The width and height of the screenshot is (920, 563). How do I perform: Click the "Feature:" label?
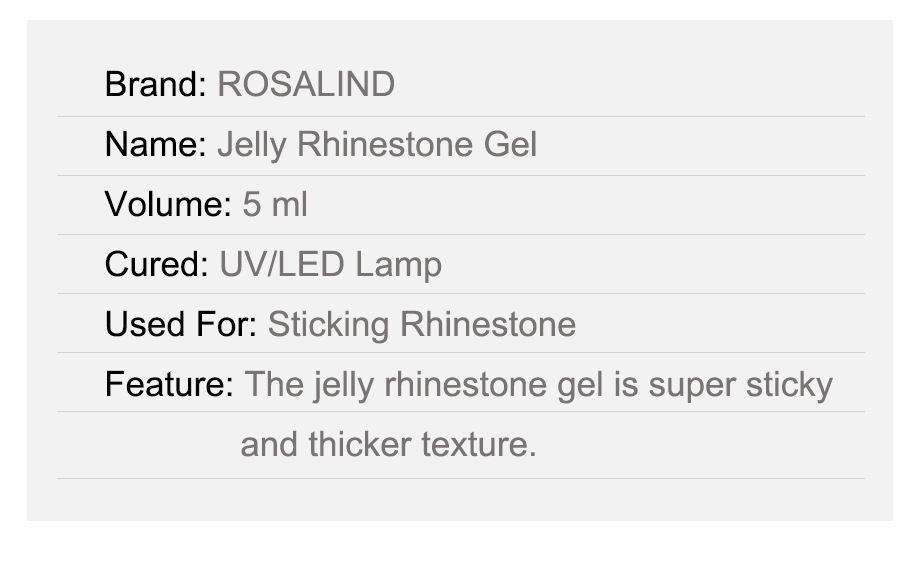click(x=169, y=384)
